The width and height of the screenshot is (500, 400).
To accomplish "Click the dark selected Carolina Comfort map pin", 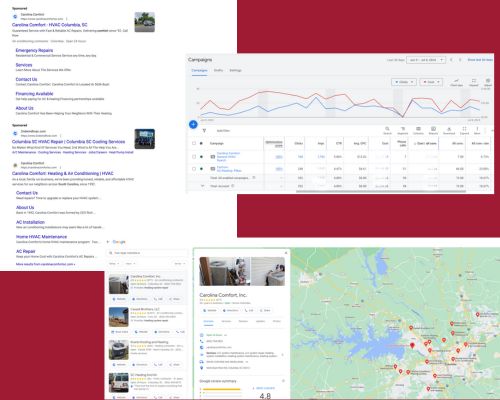I will coord(412,346).
